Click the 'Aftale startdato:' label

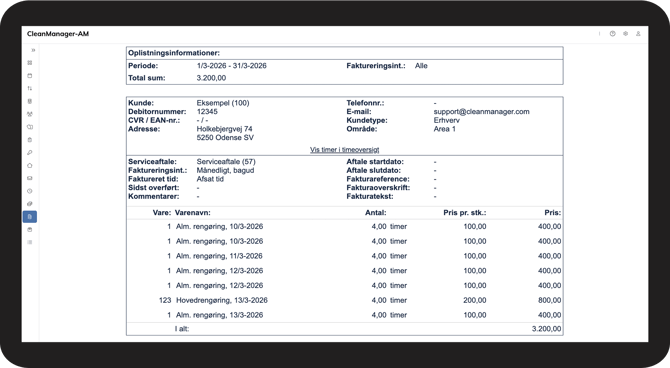(x=375, y=162)
